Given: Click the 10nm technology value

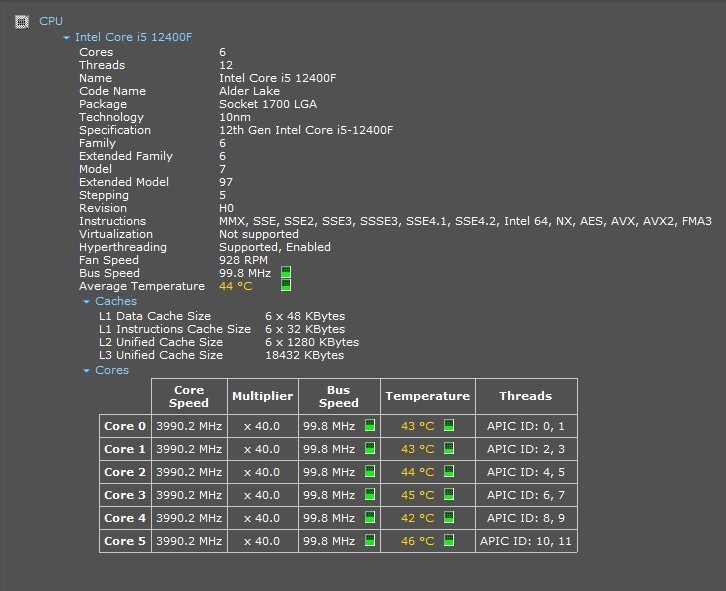Looking at the screenshot, I should [235, 117].
